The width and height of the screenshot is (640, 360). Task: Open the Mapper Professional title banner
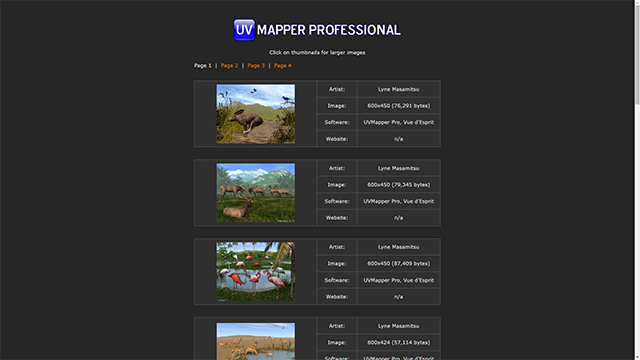click(x=317, y=30)
